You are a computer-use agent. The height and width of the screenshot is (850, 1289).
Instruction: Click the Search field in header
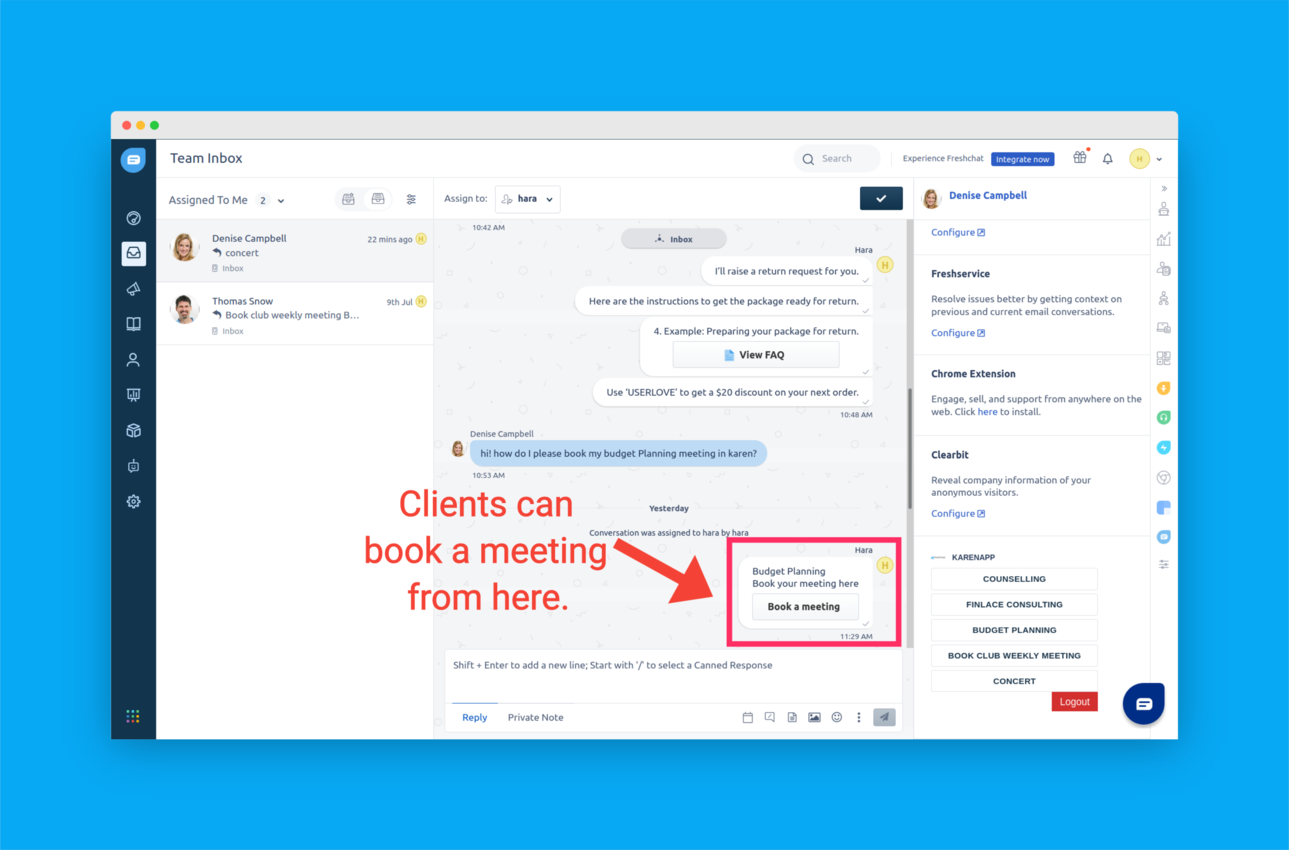[x=838, y=159]
